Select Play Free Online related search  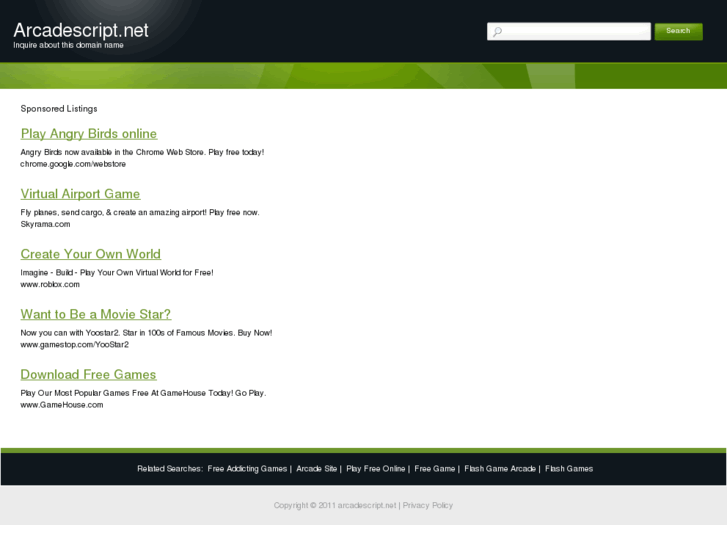click(x=376, y=469)
